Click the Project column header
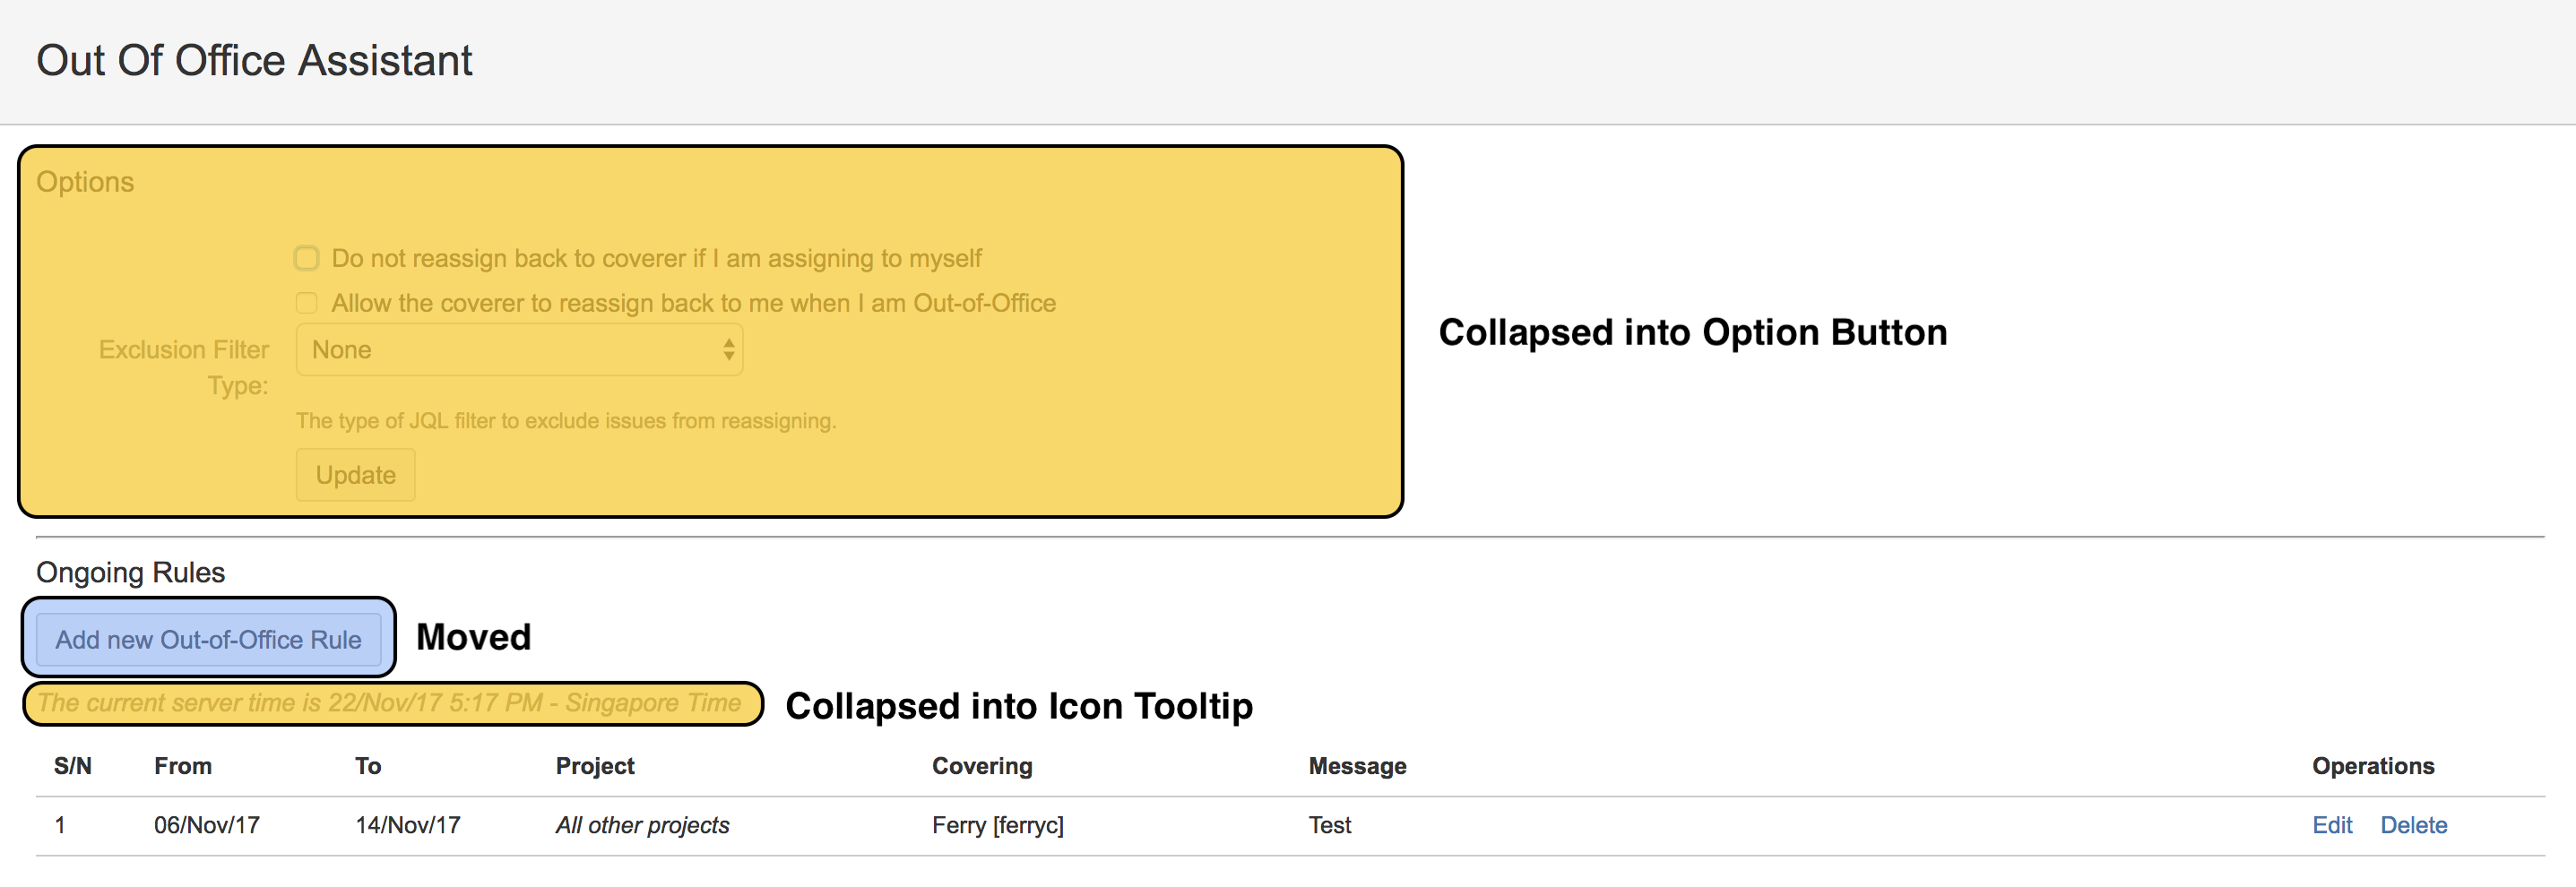 [595, 766]
